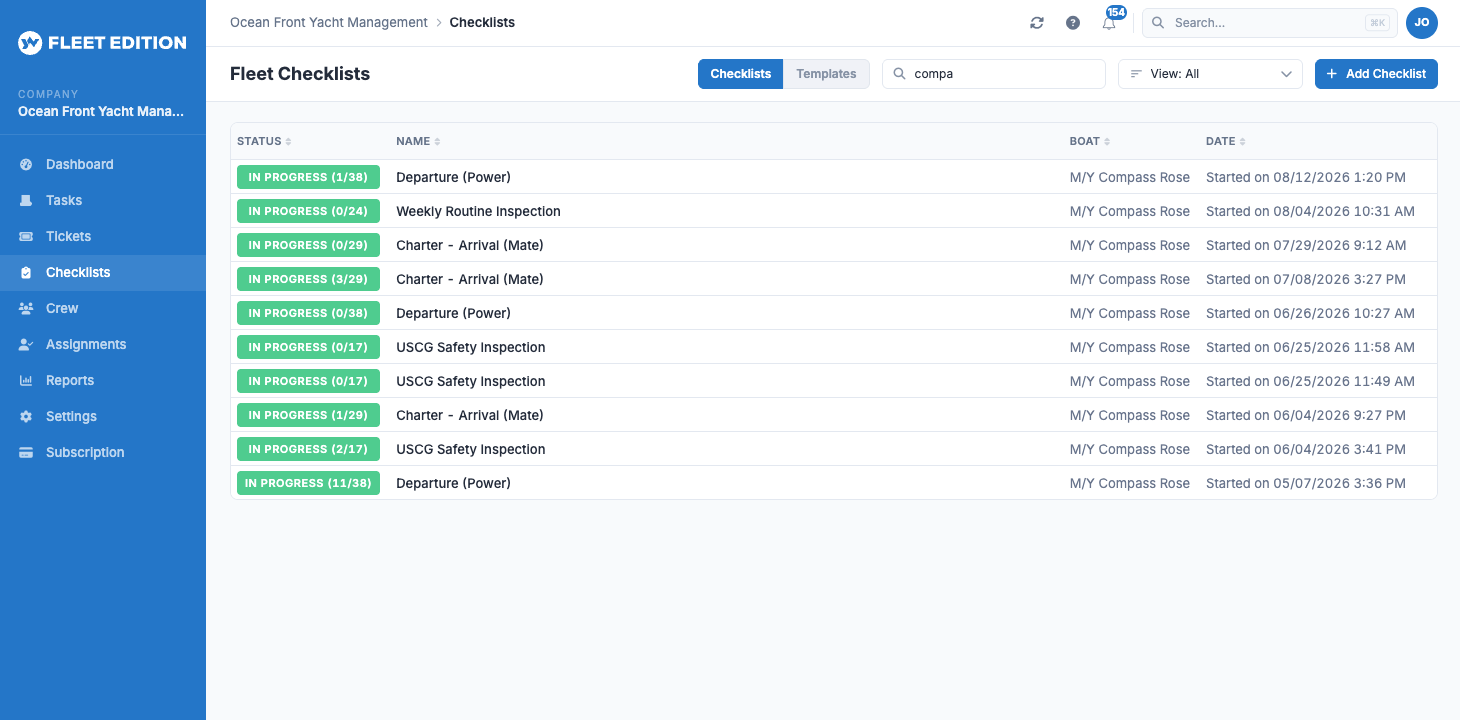Open Charter - Arrival (Mate) started 07/29/2026
The height and width of the screenshot is (720, 1460).
tap(470, 245)
